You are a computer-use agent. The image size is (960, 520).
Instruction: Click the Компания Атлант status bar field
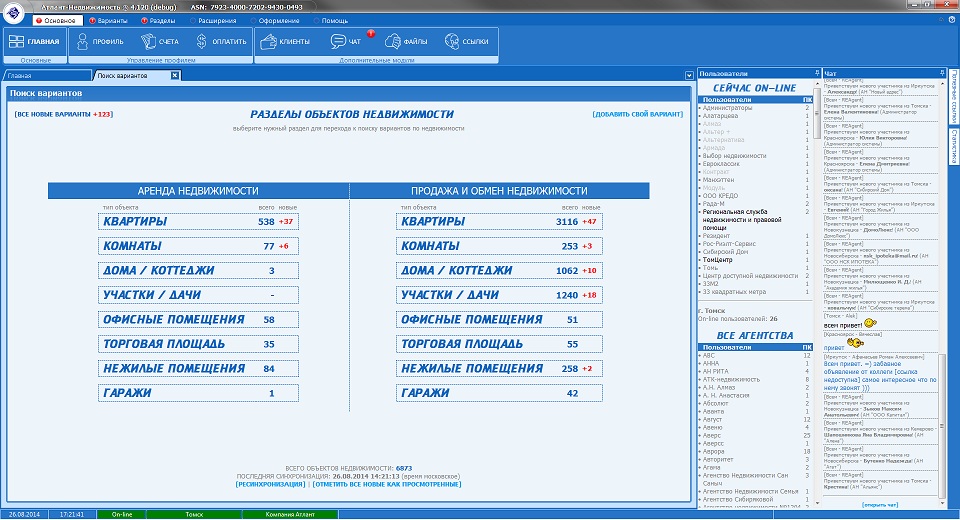click(290, 514)
